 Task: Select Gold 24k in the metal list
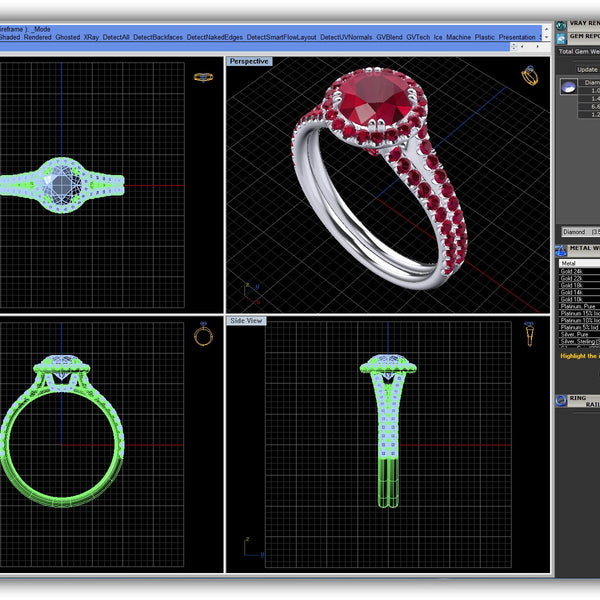[x=573, y=271]
